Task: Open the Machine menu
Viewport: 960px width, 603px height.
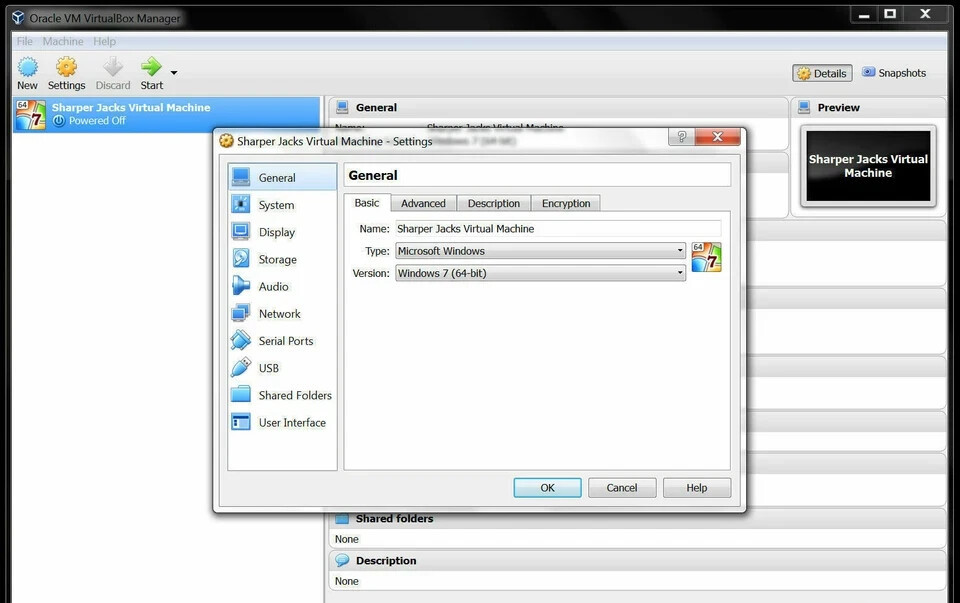Action: 62,41
